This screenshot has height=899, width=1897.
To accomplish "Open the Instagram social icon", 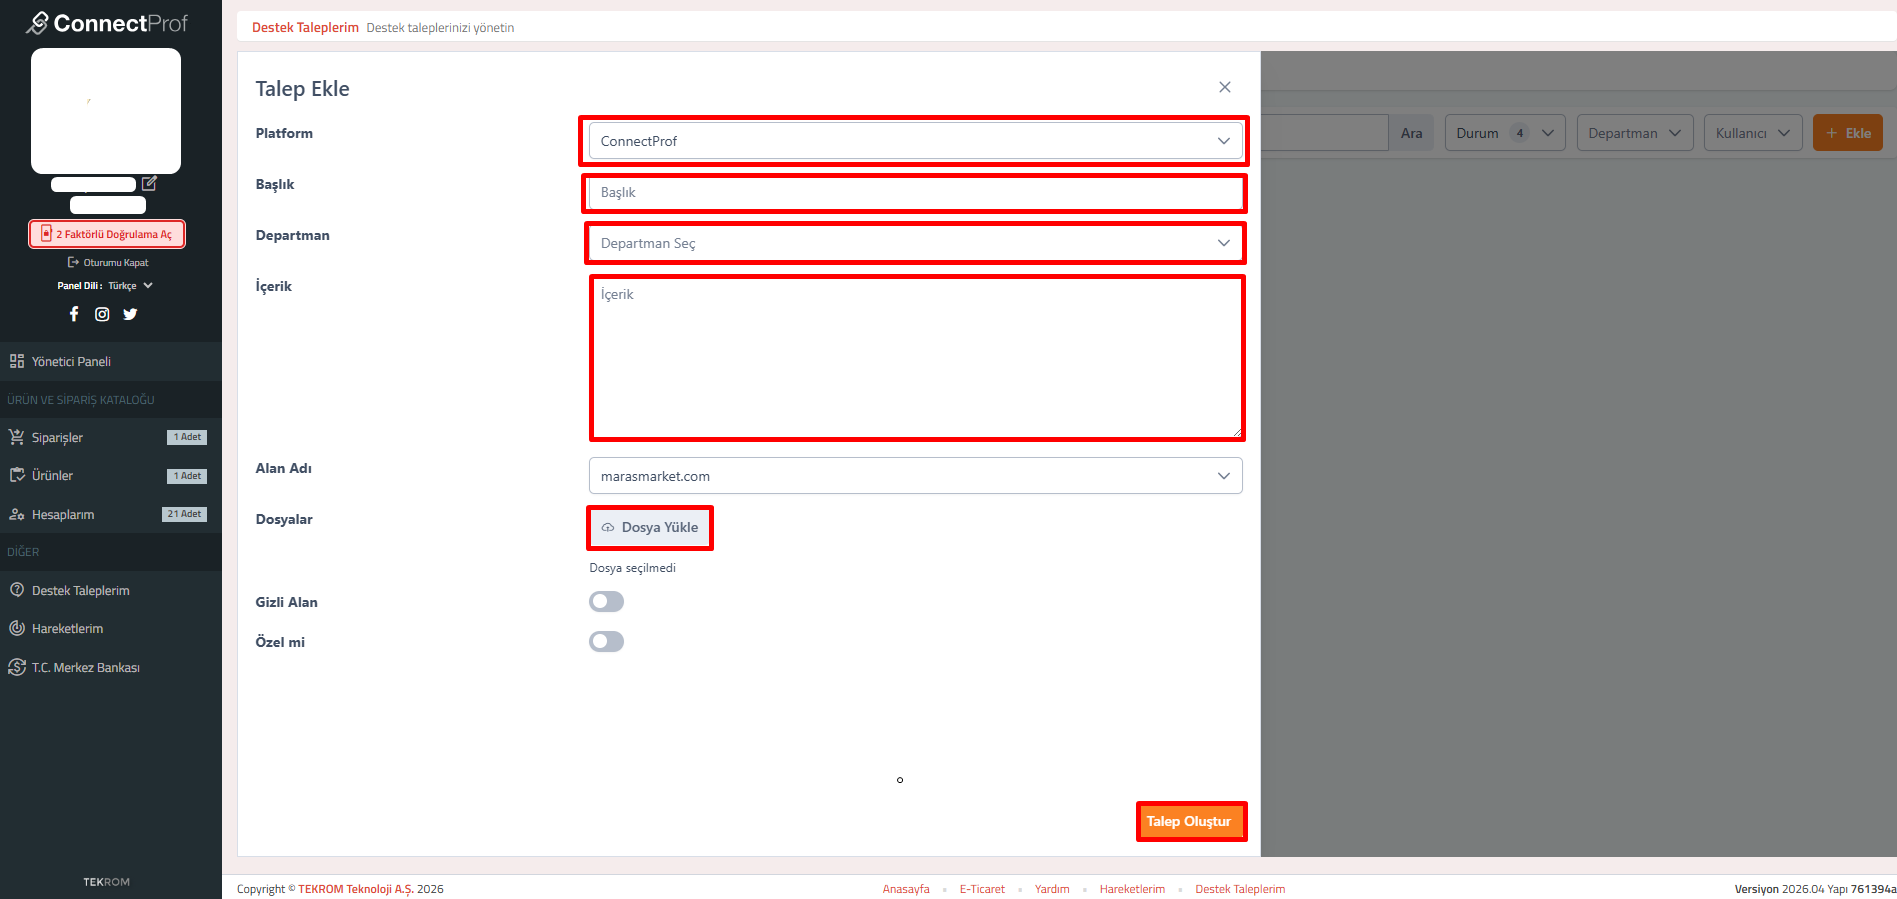I will [102, 314].
